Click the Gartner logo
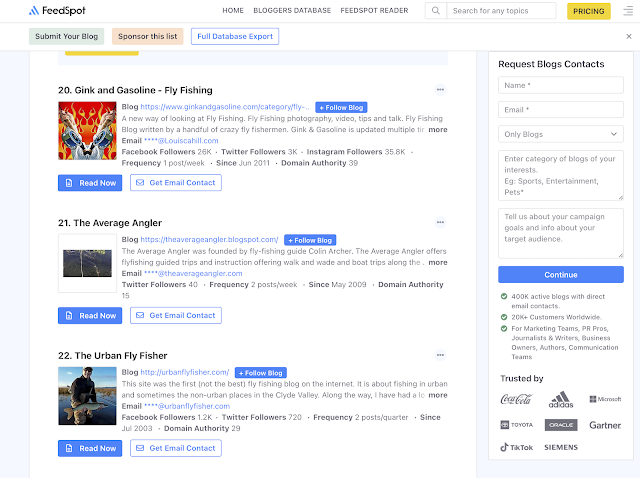 605,425
